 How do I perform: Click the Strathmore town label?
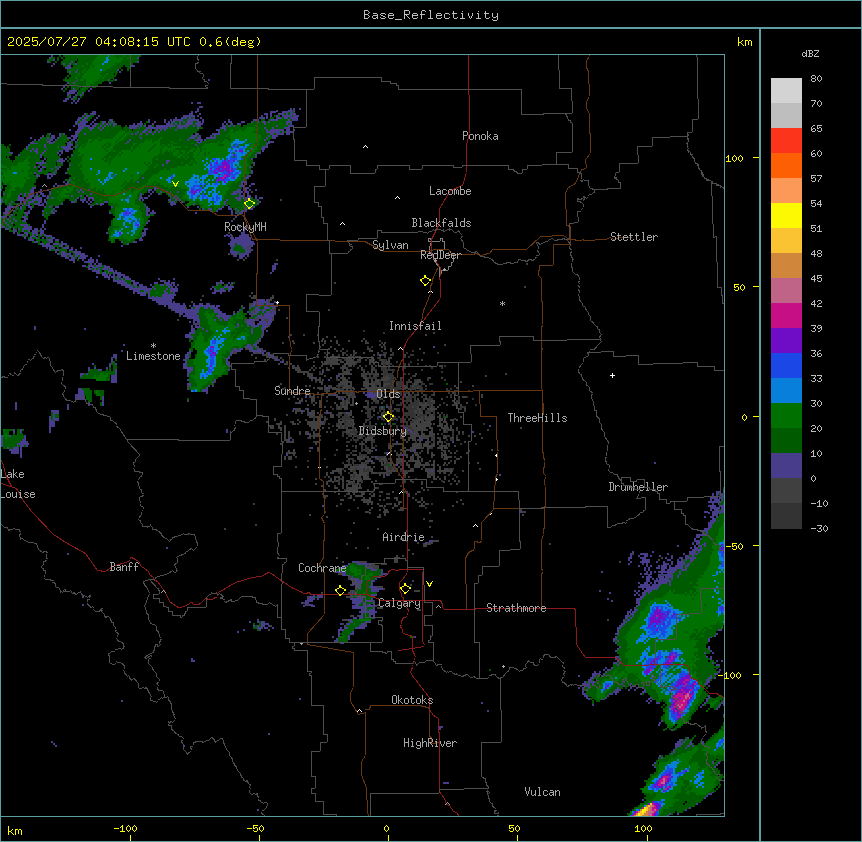pos(516,608)
